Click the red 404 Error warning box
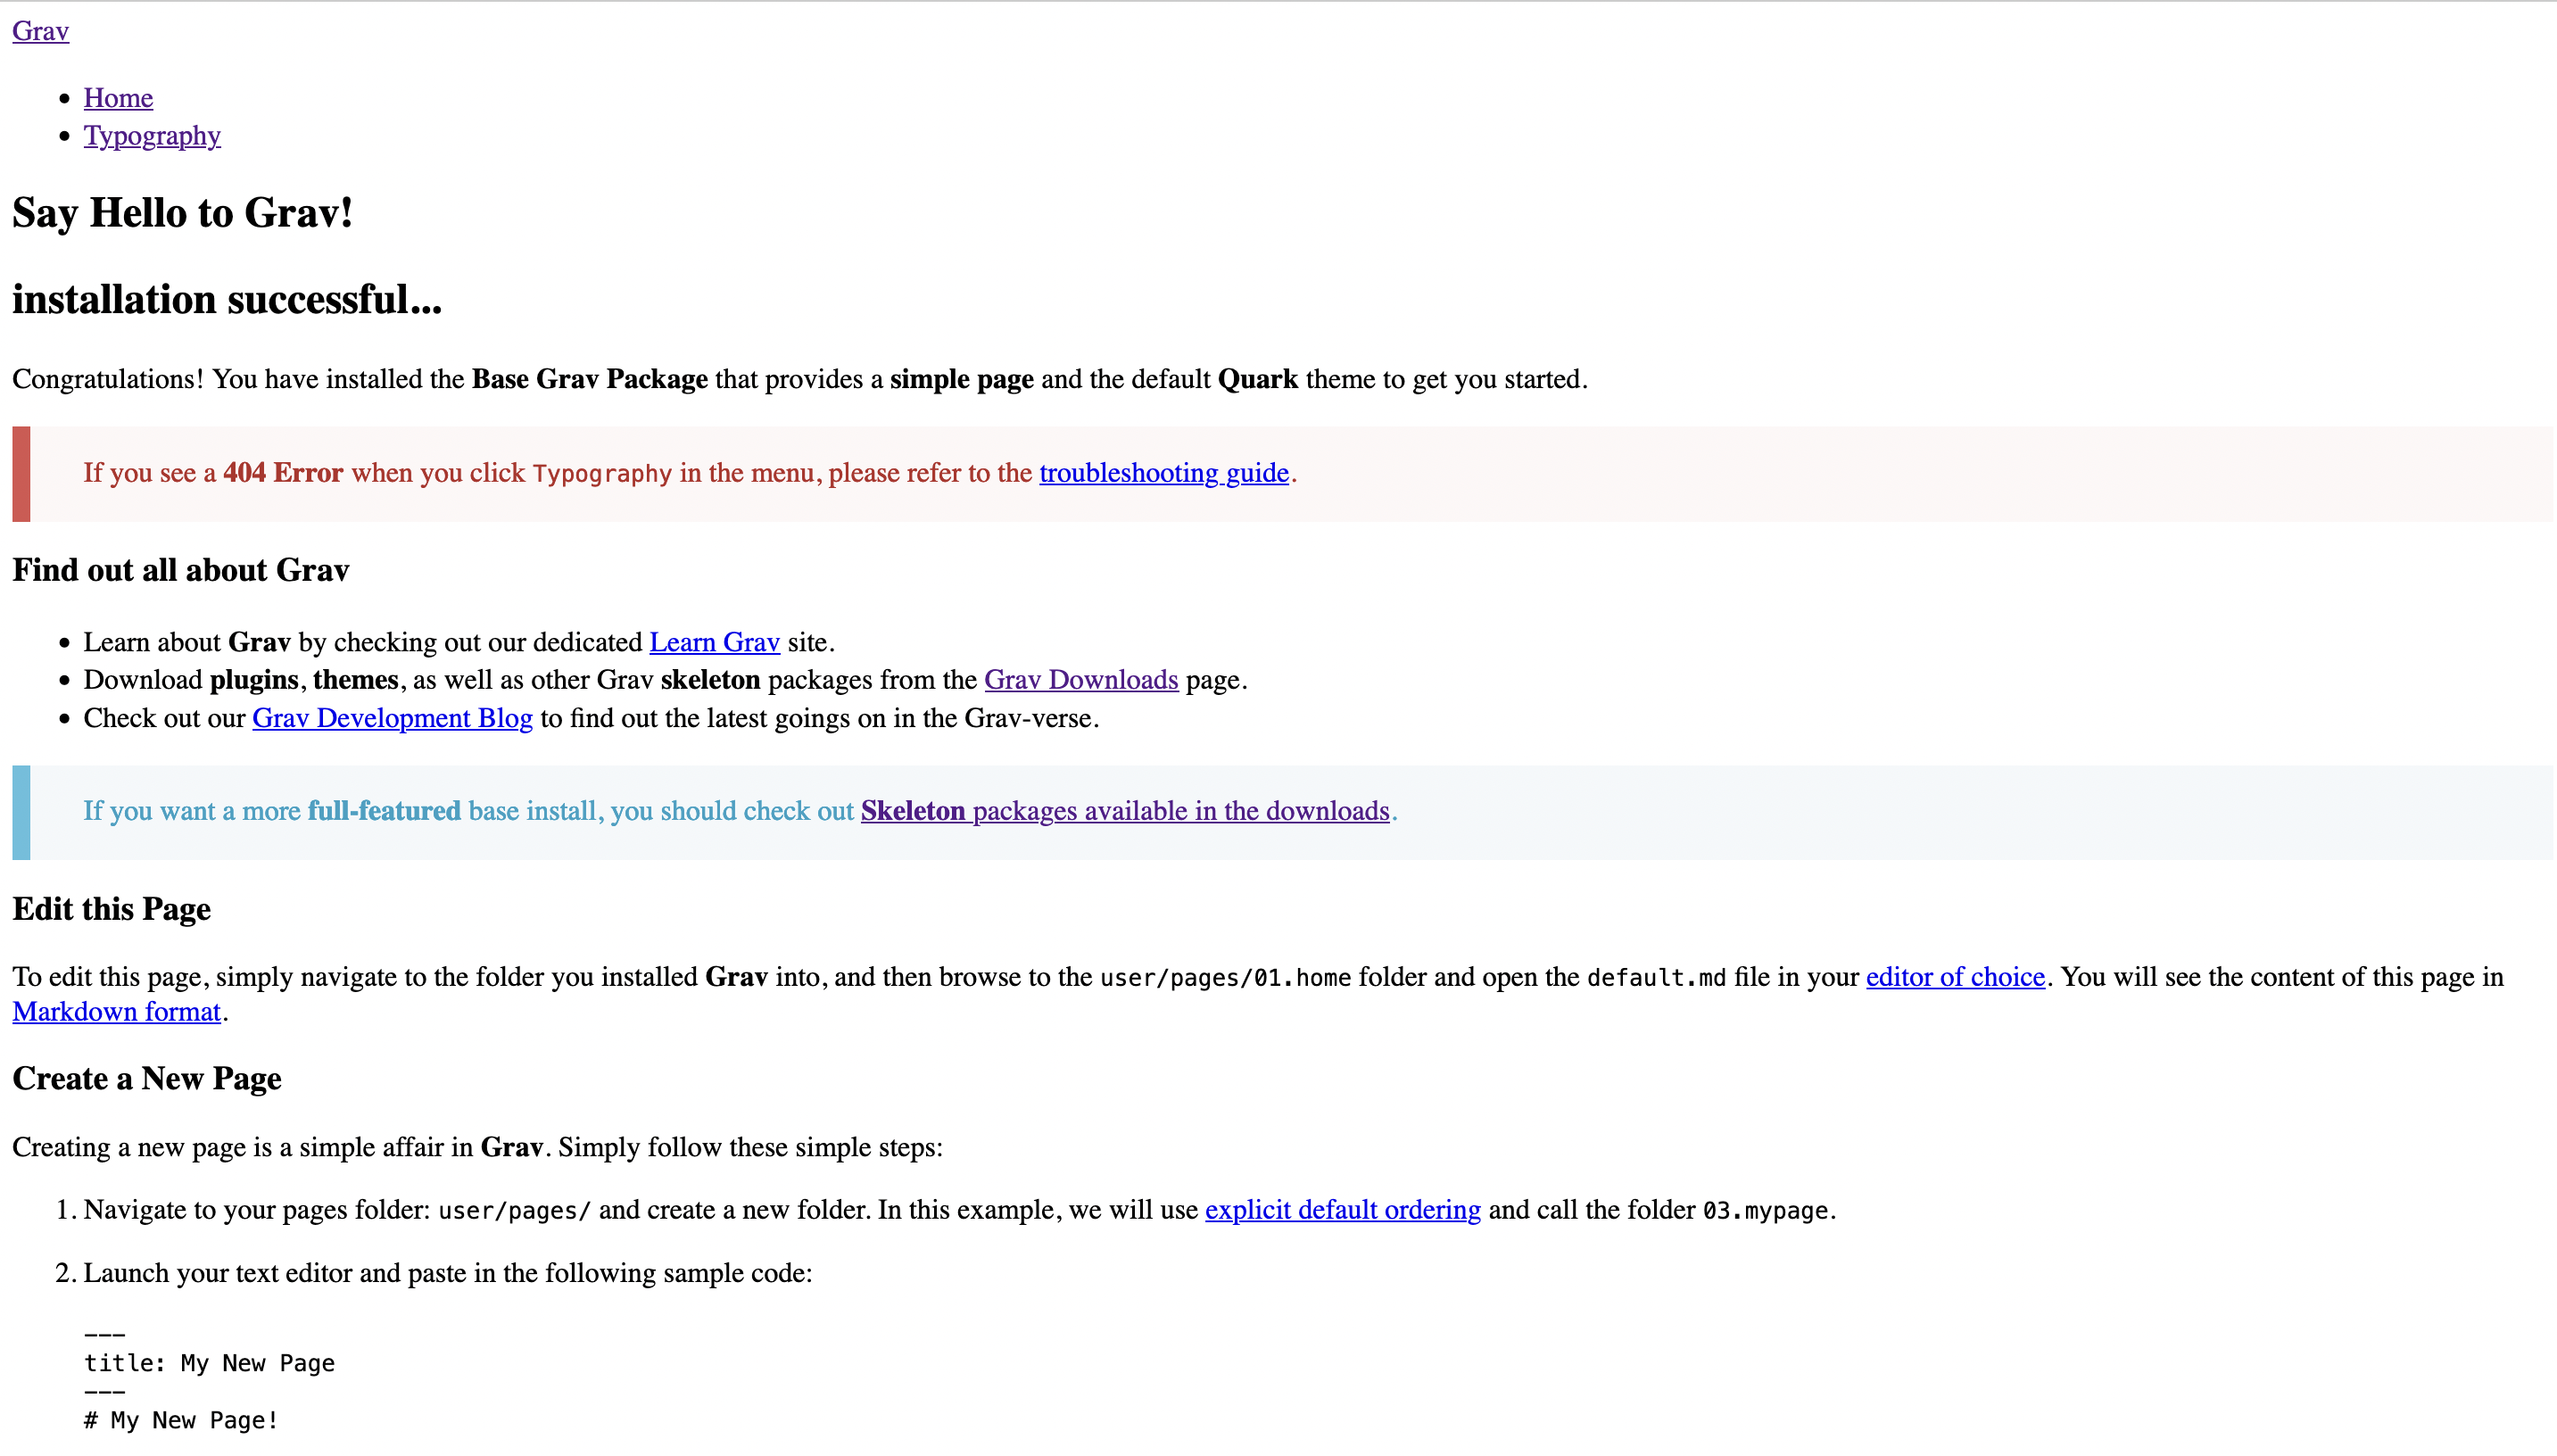Viewport: 2557px width, 1456px height. pyautogui.click(x=688, y=473)
